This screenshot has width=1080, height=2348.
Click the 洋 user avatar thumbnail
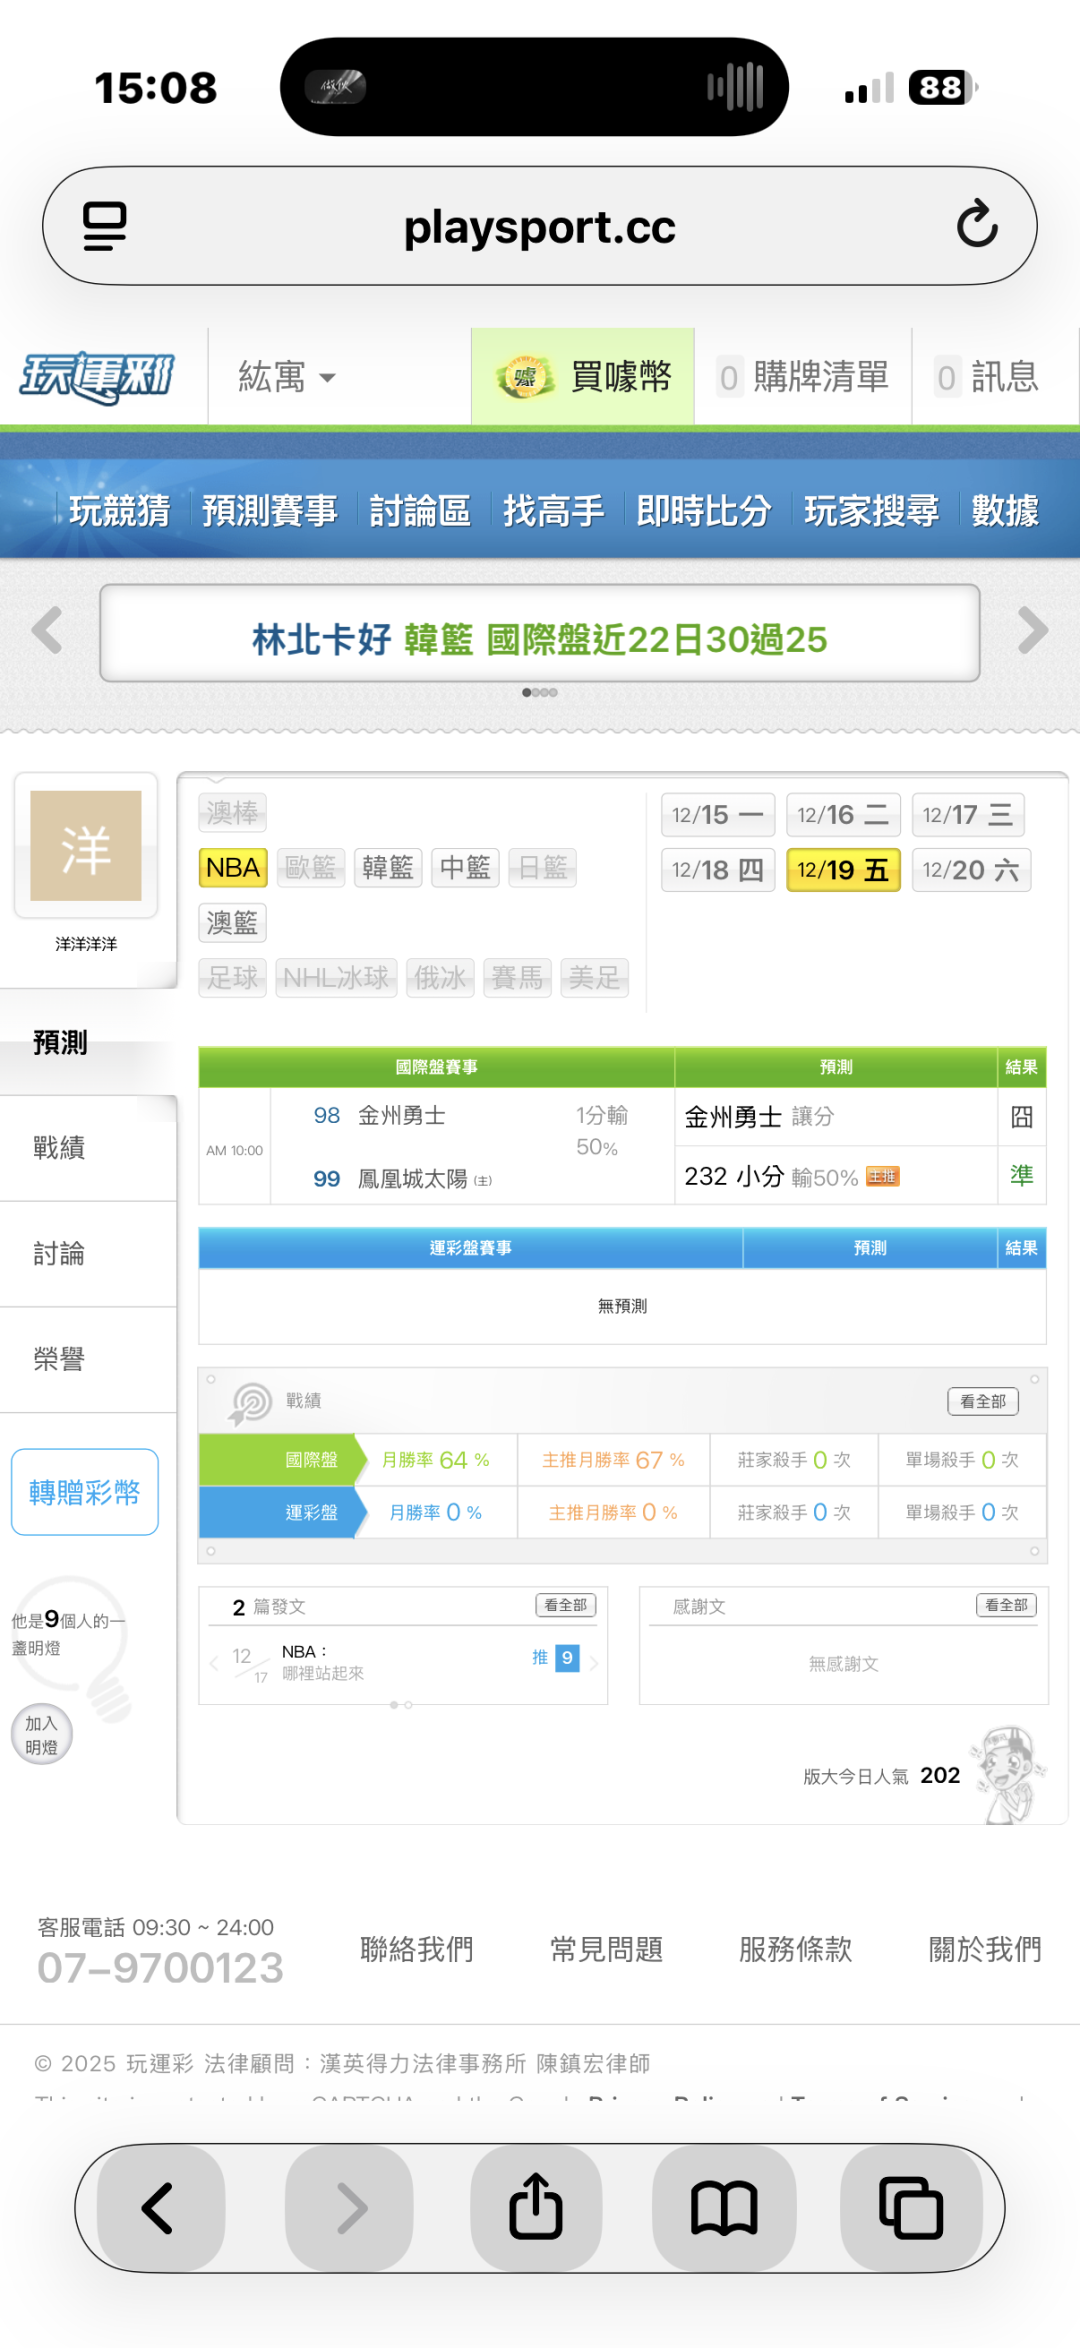point(86,846)
